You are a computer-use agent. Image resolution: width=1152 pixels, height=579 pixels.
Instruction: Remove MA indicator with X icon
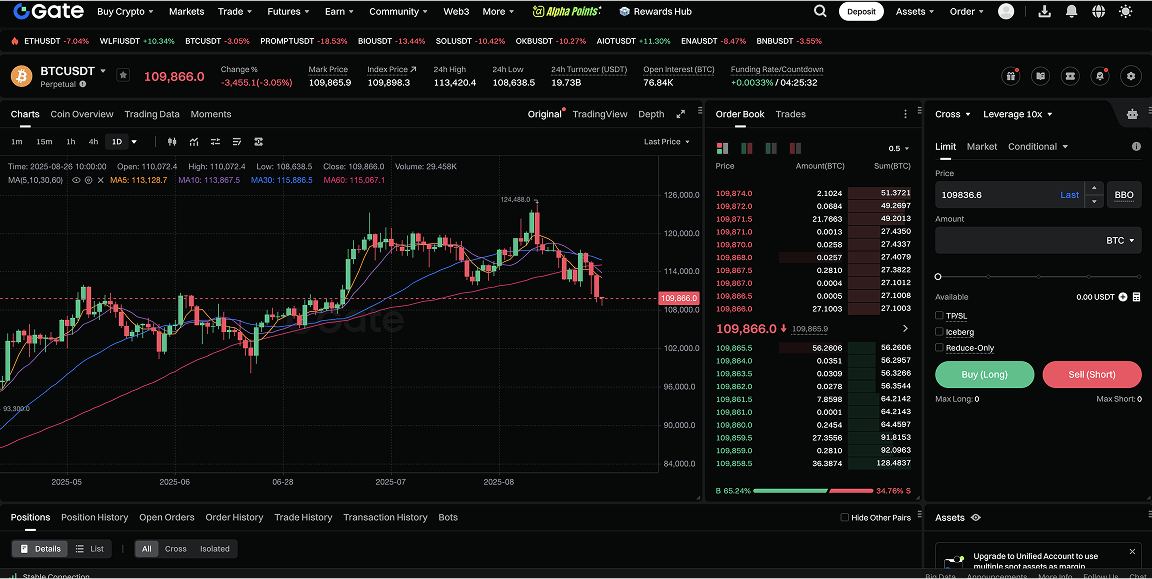[x=101, y=180]
